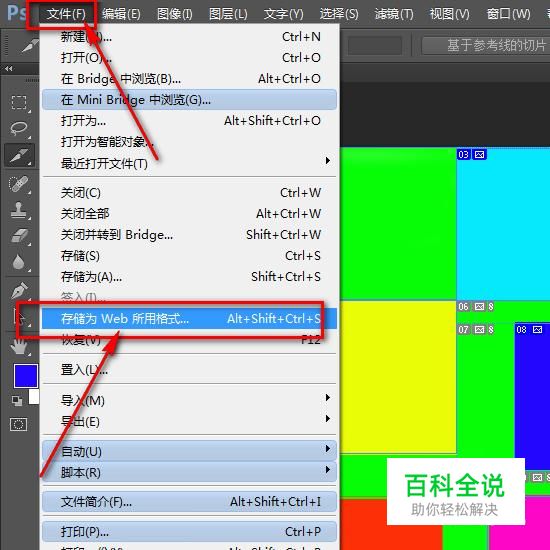
Task: Expand the 最近打开文件(T) submenu
Action: (x=189, y=163)
